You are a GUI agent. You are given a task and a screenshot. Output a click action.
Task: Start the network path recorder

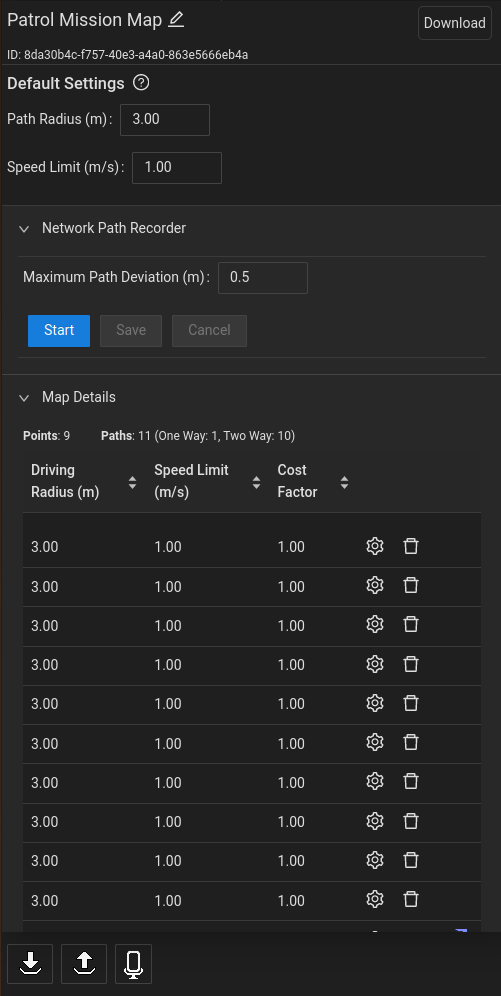[x=59, y=330]
